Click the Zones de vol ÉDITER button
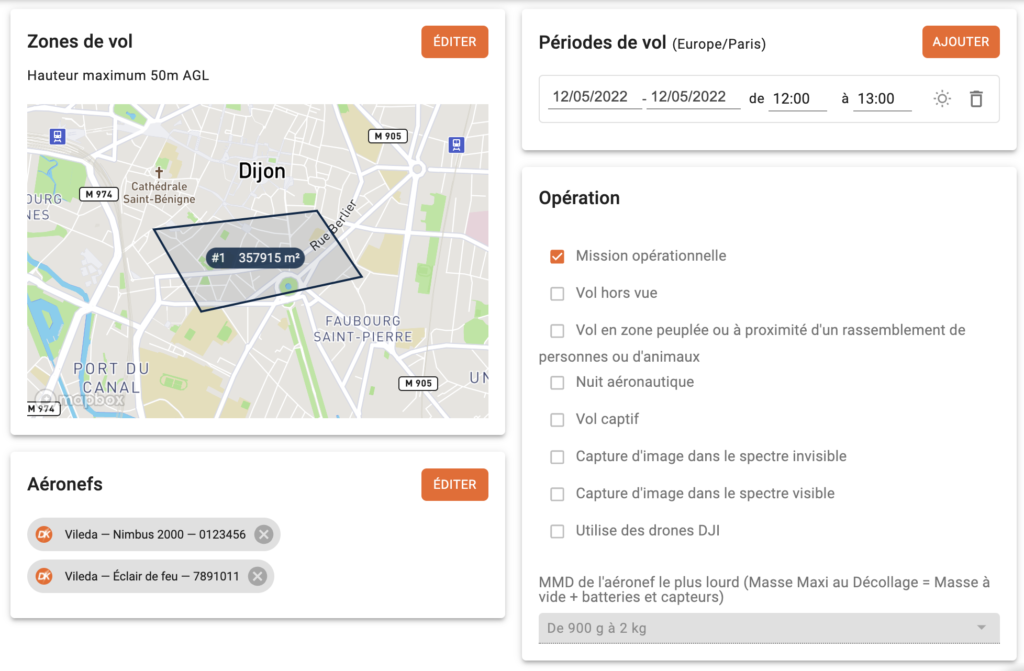1024x671 pixels. point(454,42)
